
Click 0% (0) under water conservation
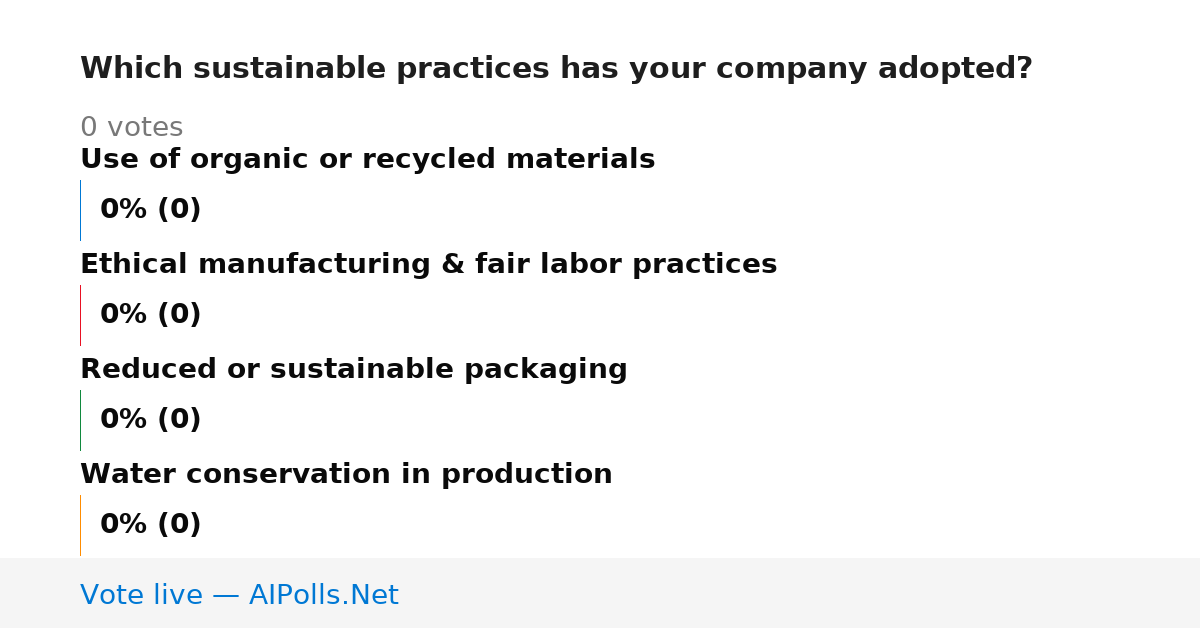point(150,525)
